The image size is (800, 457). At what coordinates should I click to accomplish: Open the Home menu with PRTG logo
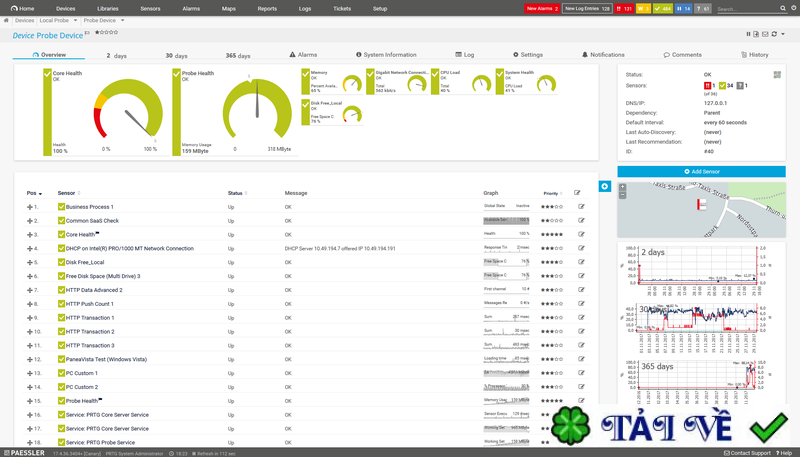tap(22, 9)
